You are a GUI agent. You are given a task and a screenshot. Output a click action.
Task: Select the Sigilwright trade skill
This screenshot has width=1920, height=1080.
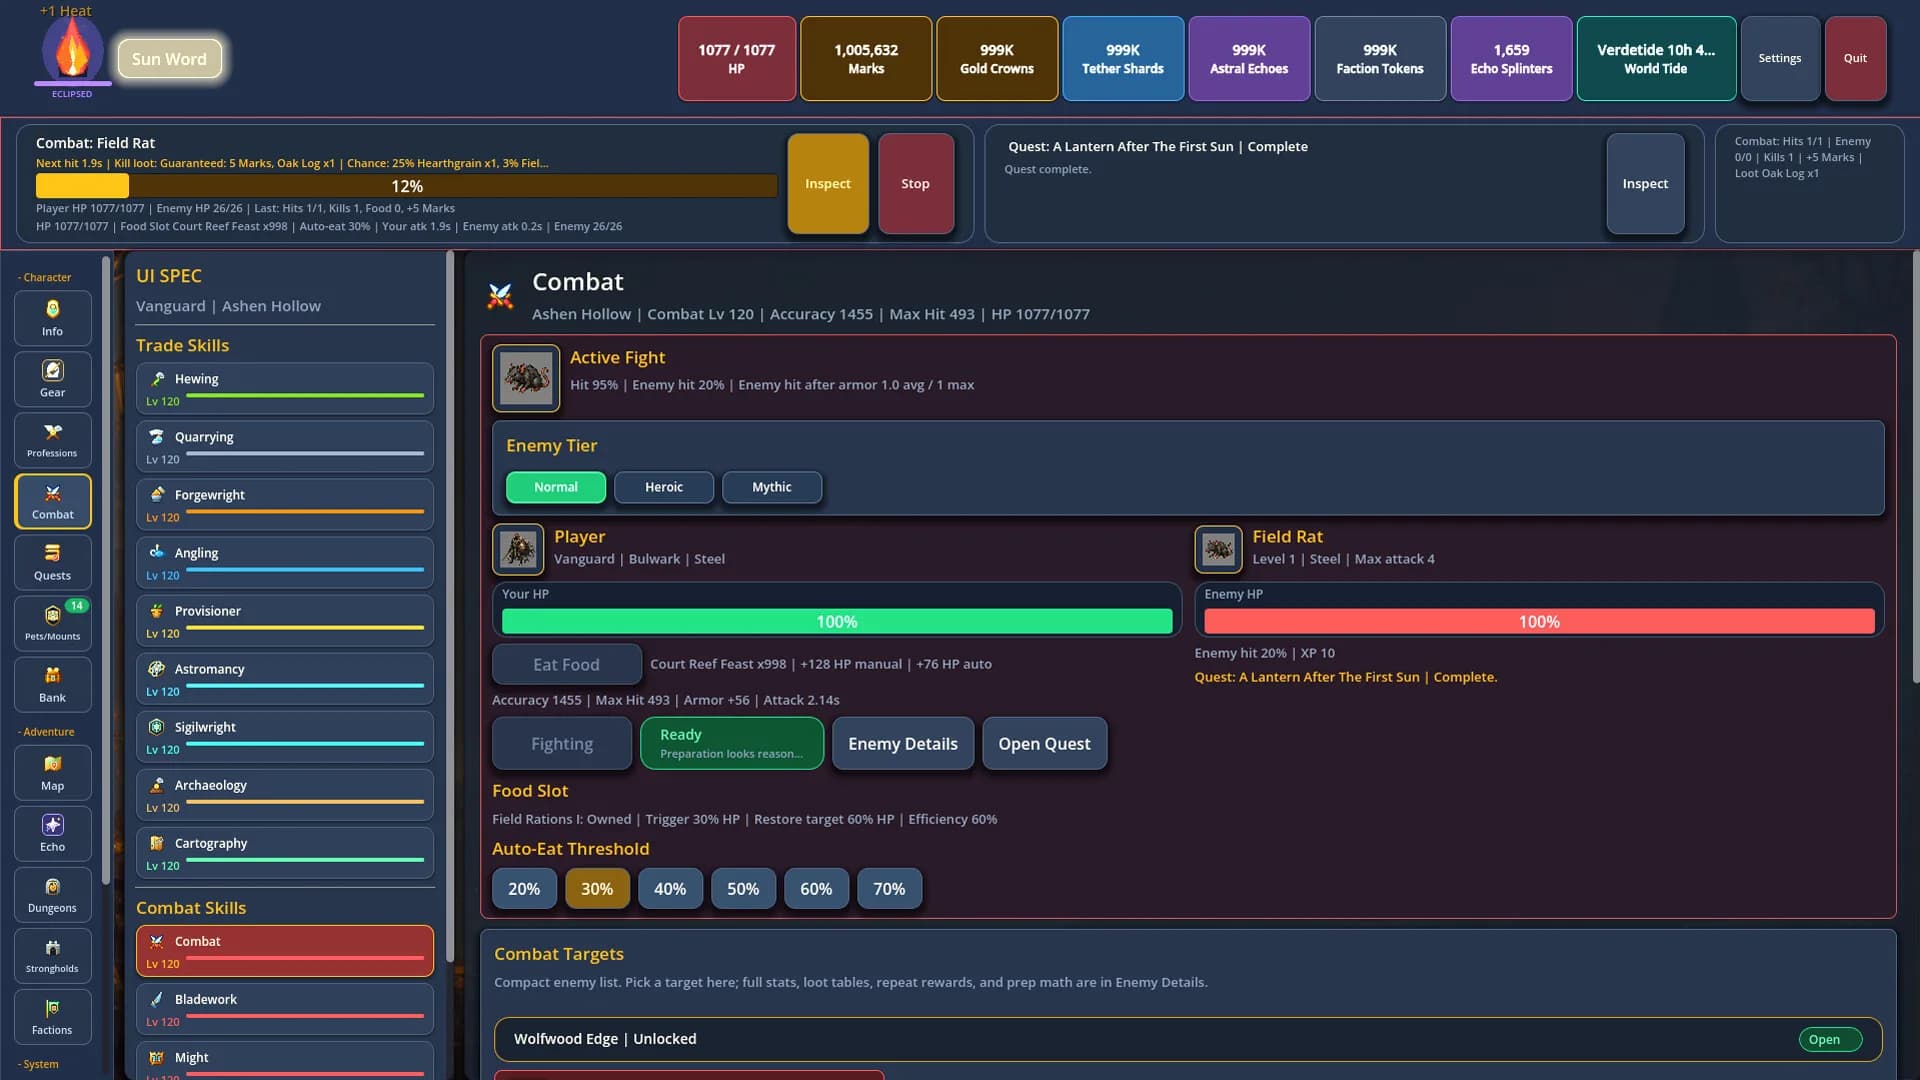coord(285,736)
